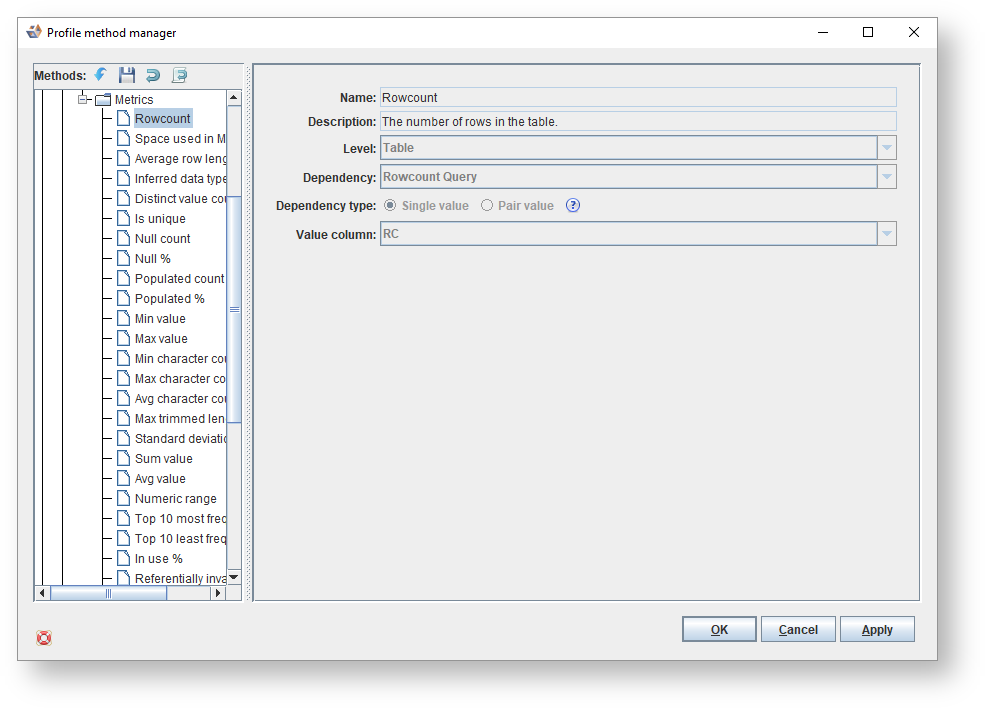Select the Null % tree item
This screenshot has width=986, height=709.
coord(152,259)
